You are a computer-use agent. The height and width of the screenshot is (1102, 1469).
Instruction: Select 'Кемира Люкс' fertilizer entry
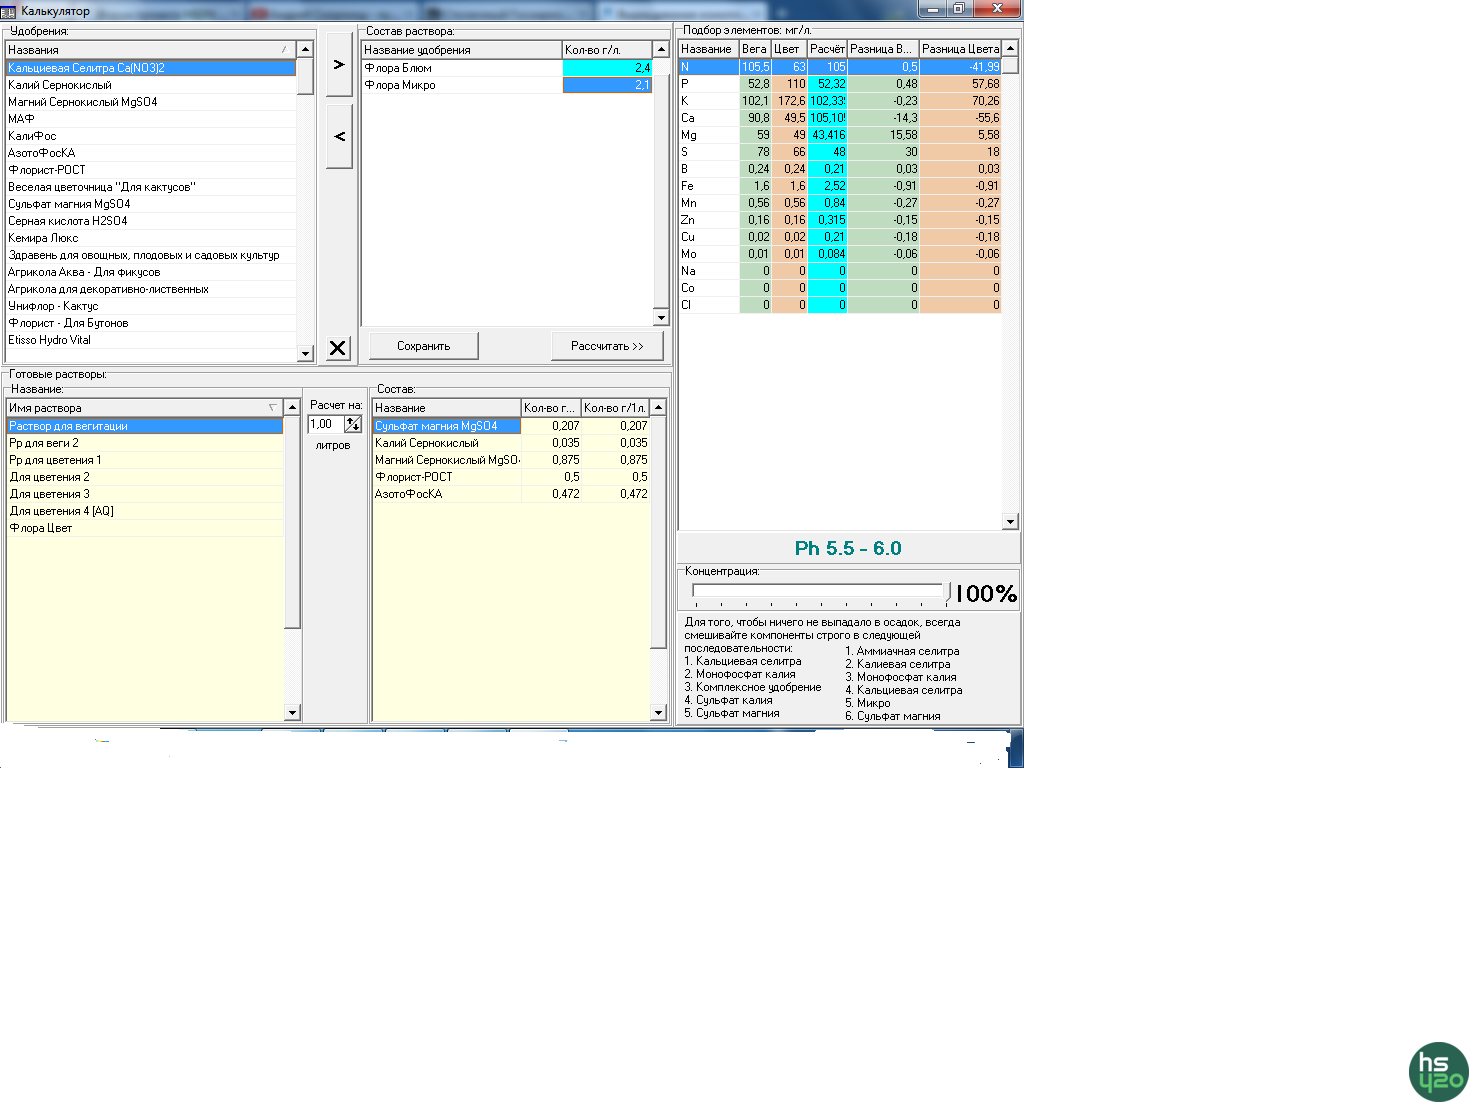(43, 238)
